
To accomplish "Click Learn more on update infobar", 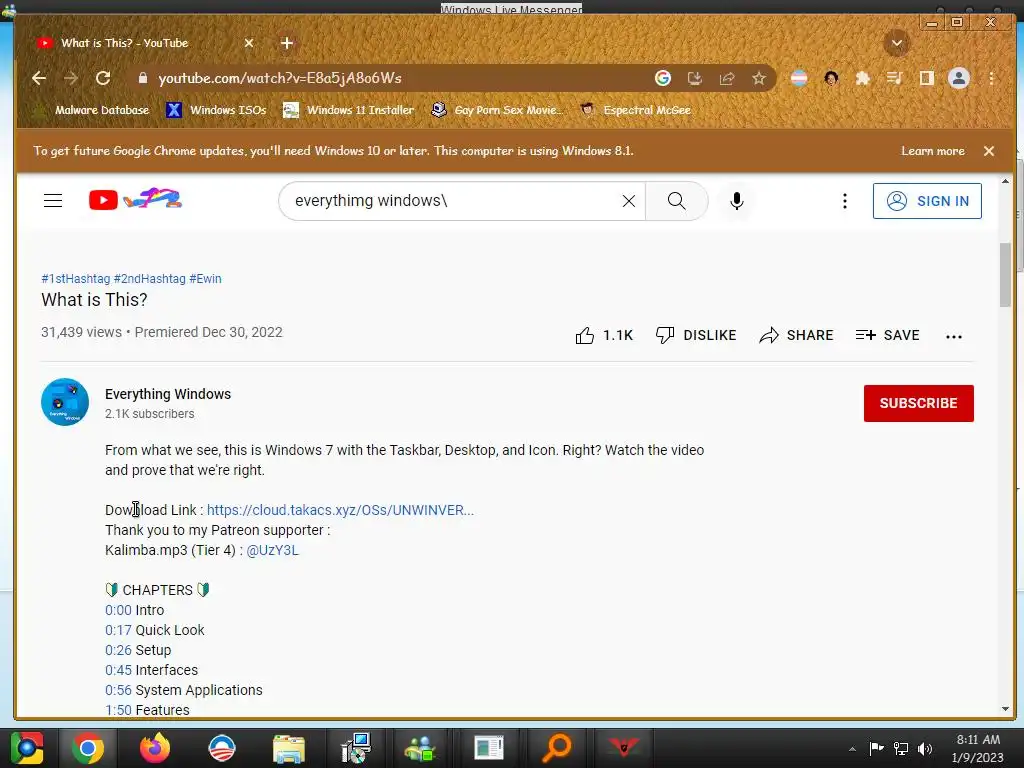I will 933,151.
